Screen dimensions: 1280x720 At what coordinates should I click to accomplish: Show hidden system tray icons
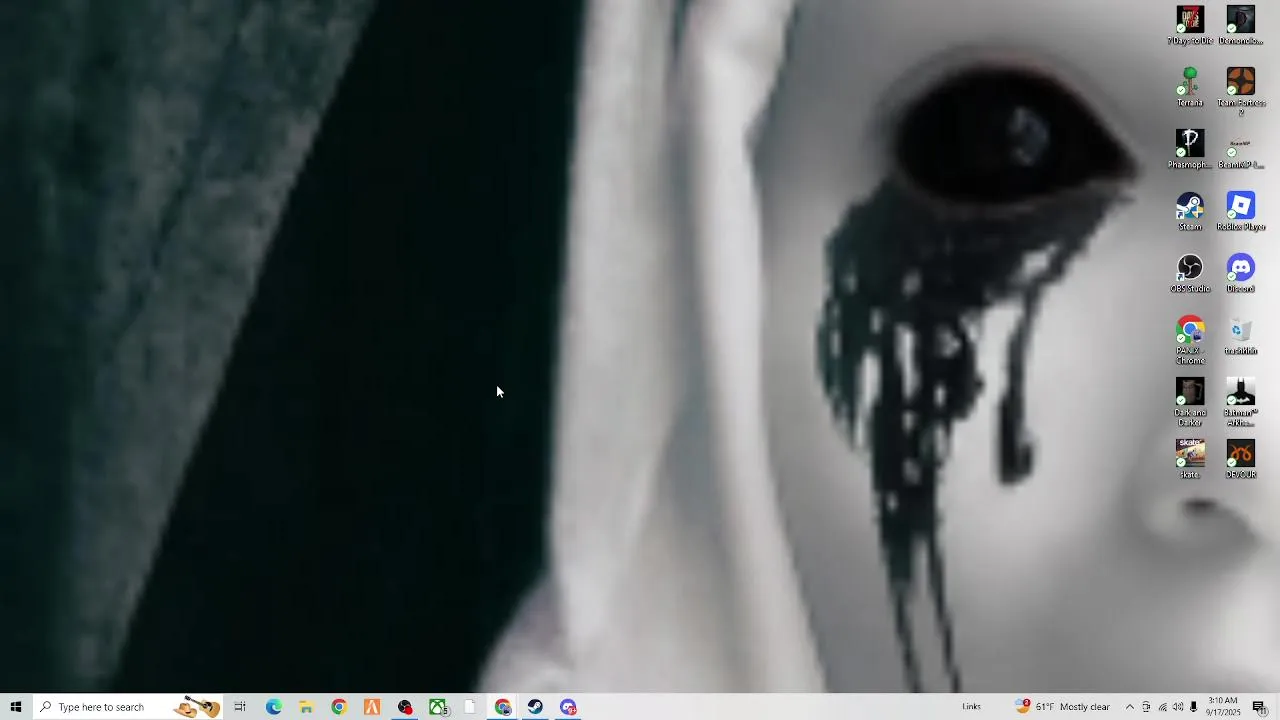click(x=1130, y=707)
